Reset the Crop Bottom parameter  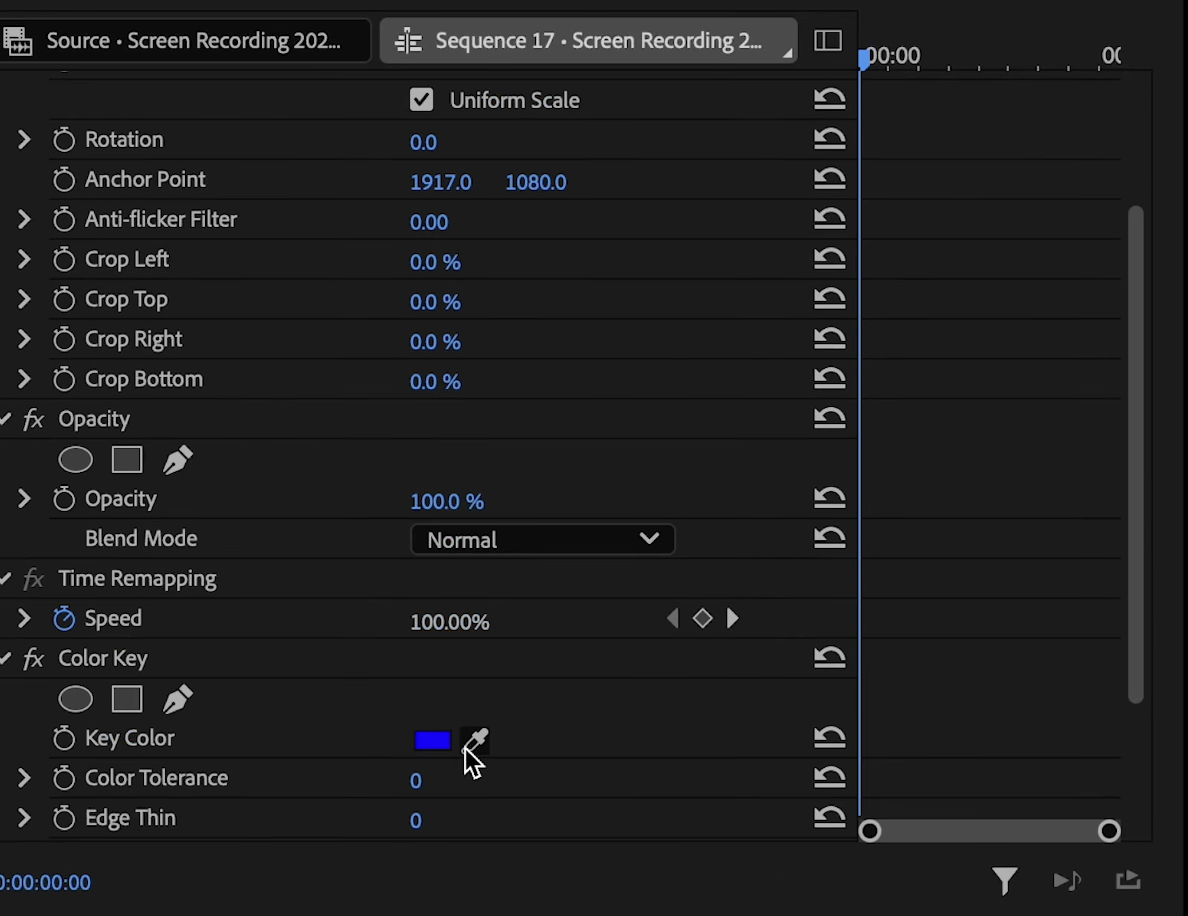[x=830, y=379]
